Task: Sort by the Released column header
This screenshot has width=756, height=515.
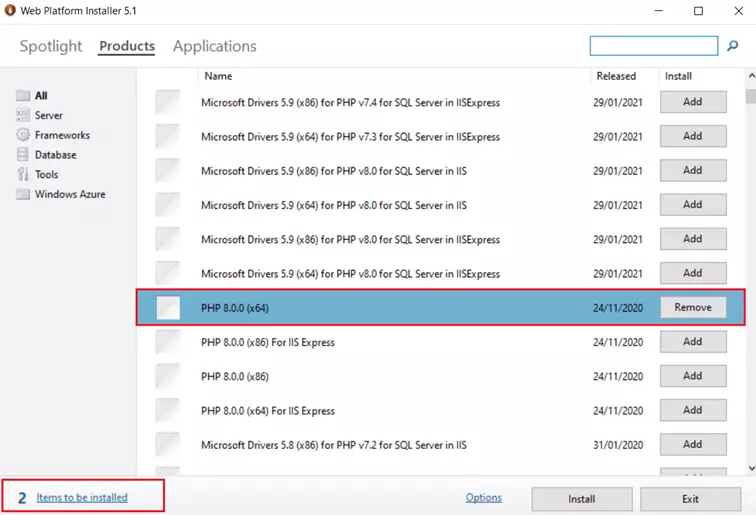Action: coord(616,76)
